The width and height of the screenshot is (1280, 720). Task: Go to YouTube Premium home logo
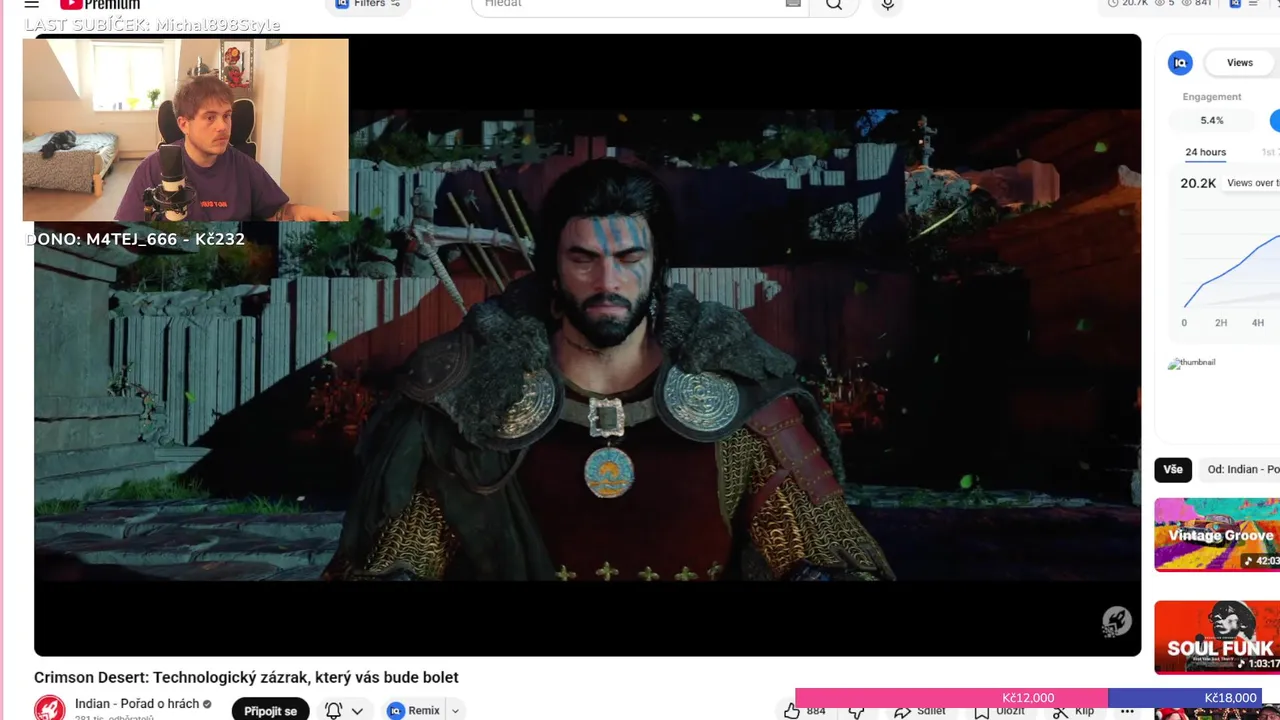[x=100, y=4]
